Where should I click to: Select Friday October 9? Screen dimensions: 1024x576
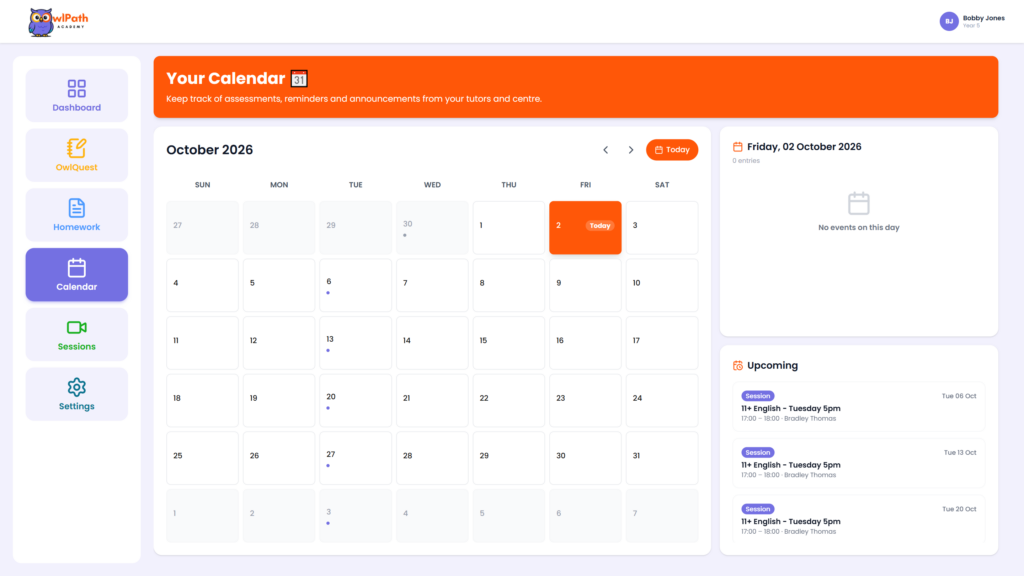(585, 285)
